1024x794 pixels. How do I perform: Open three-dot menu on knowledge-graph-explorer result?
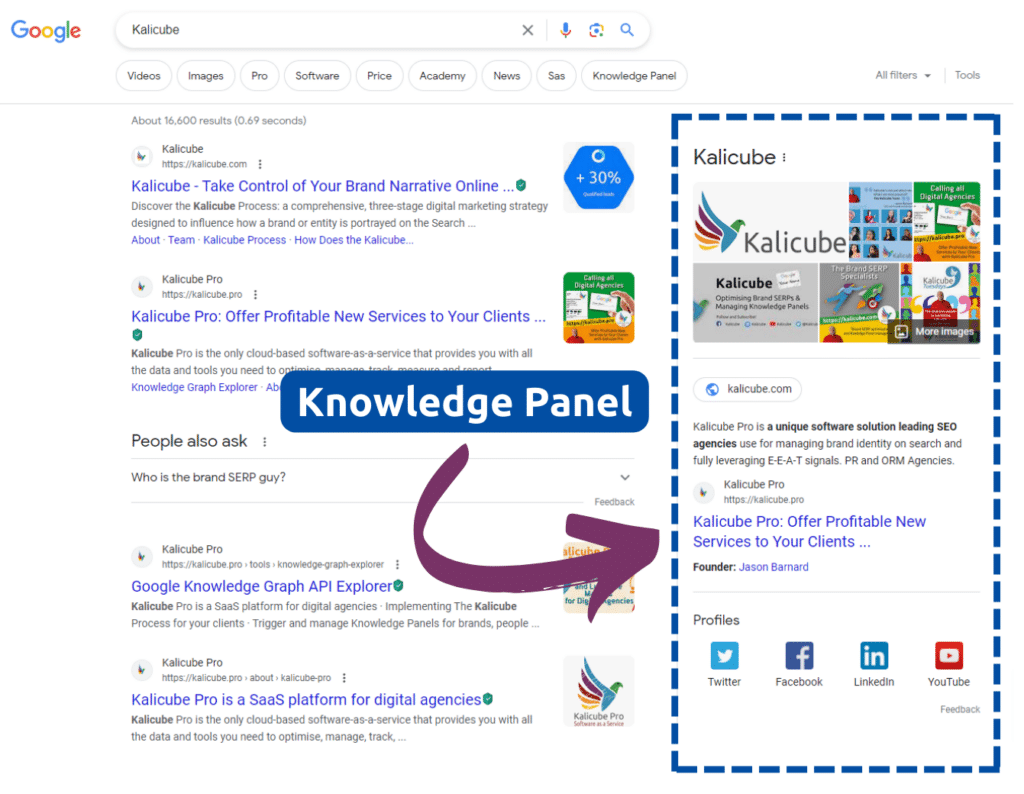pyautogui.click(x=397, y=564)
